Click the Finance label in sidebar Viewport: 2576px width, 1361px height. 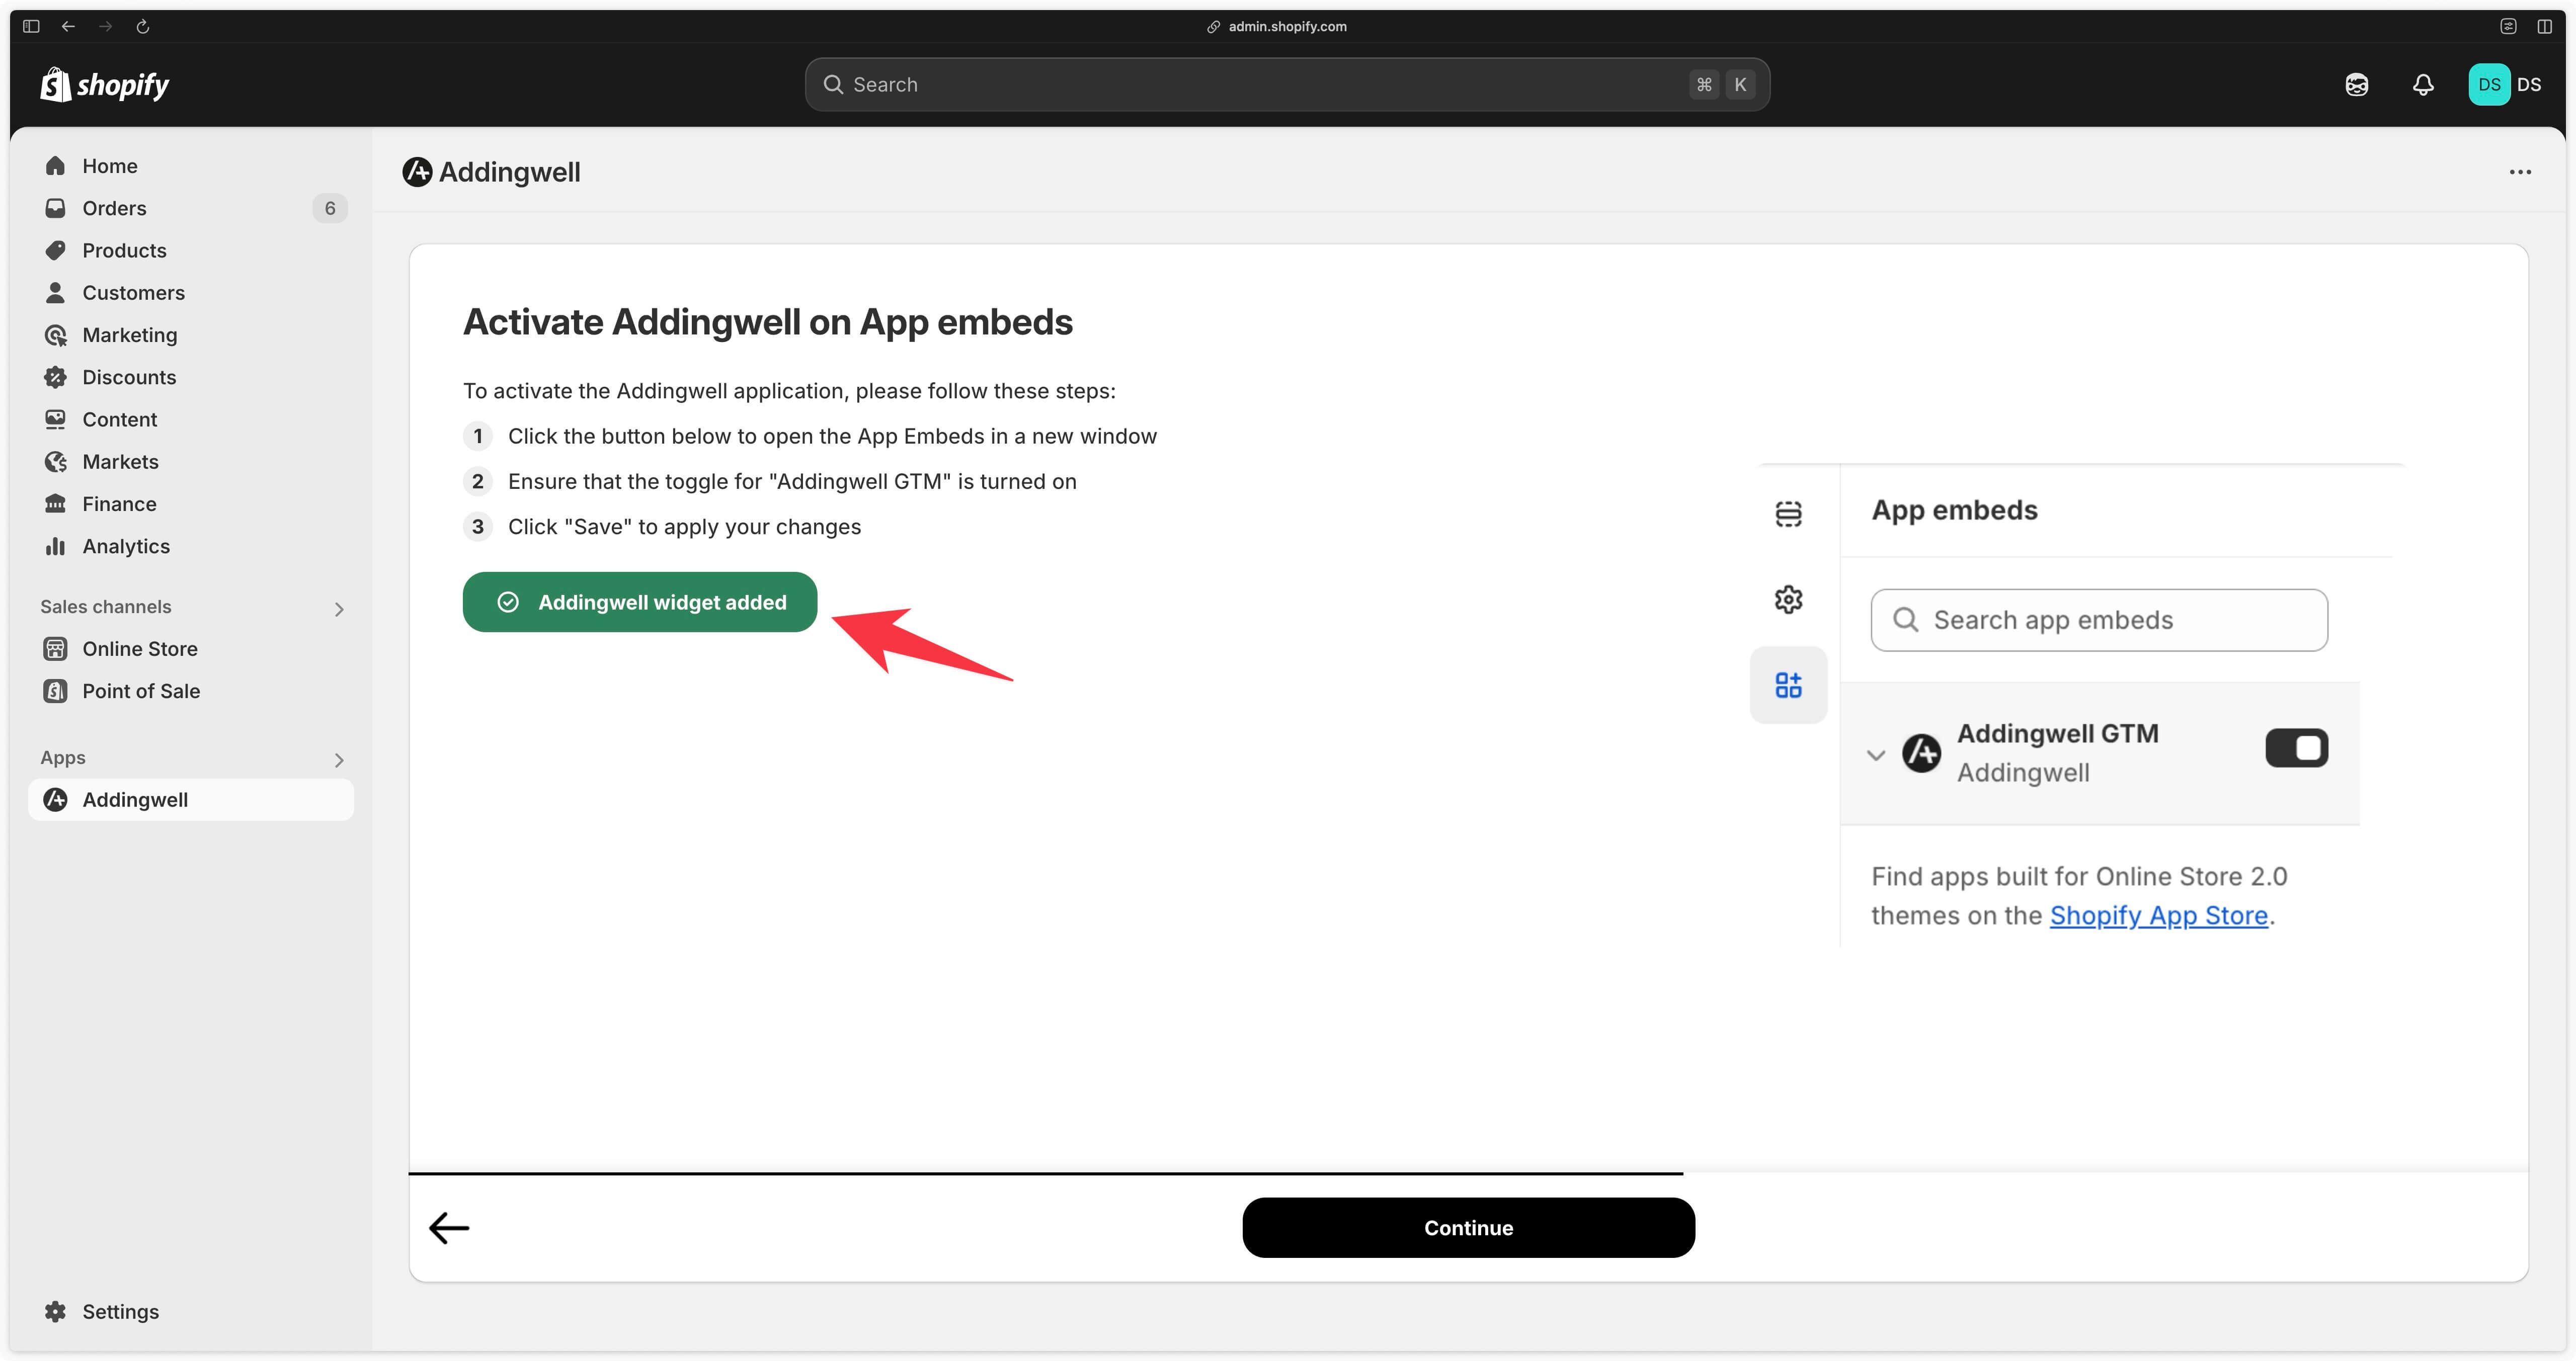point(119,504)
